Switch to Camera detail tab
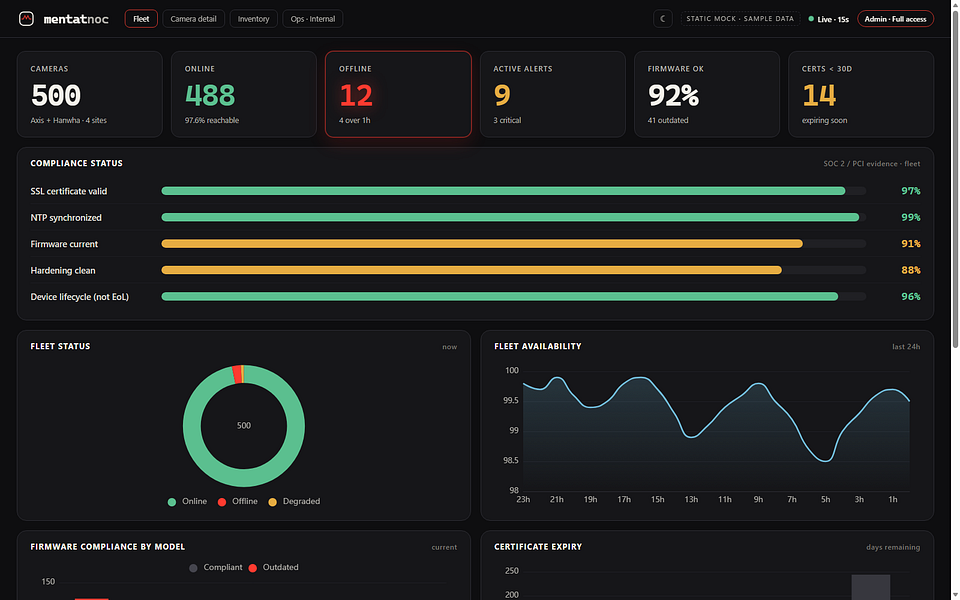Screen dimensions: 960x600 pyautogui.click(x=193, y=19)
